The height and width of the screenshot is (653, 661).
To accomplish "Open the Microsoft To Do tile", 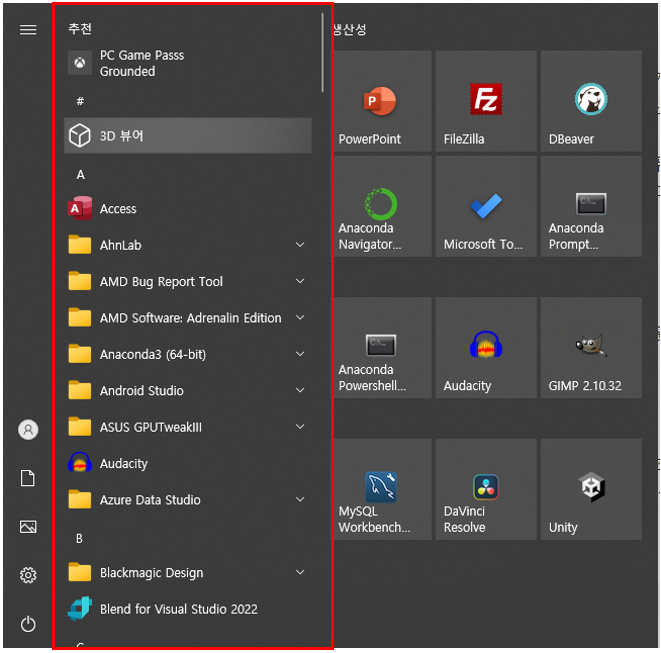I will 486,206.
